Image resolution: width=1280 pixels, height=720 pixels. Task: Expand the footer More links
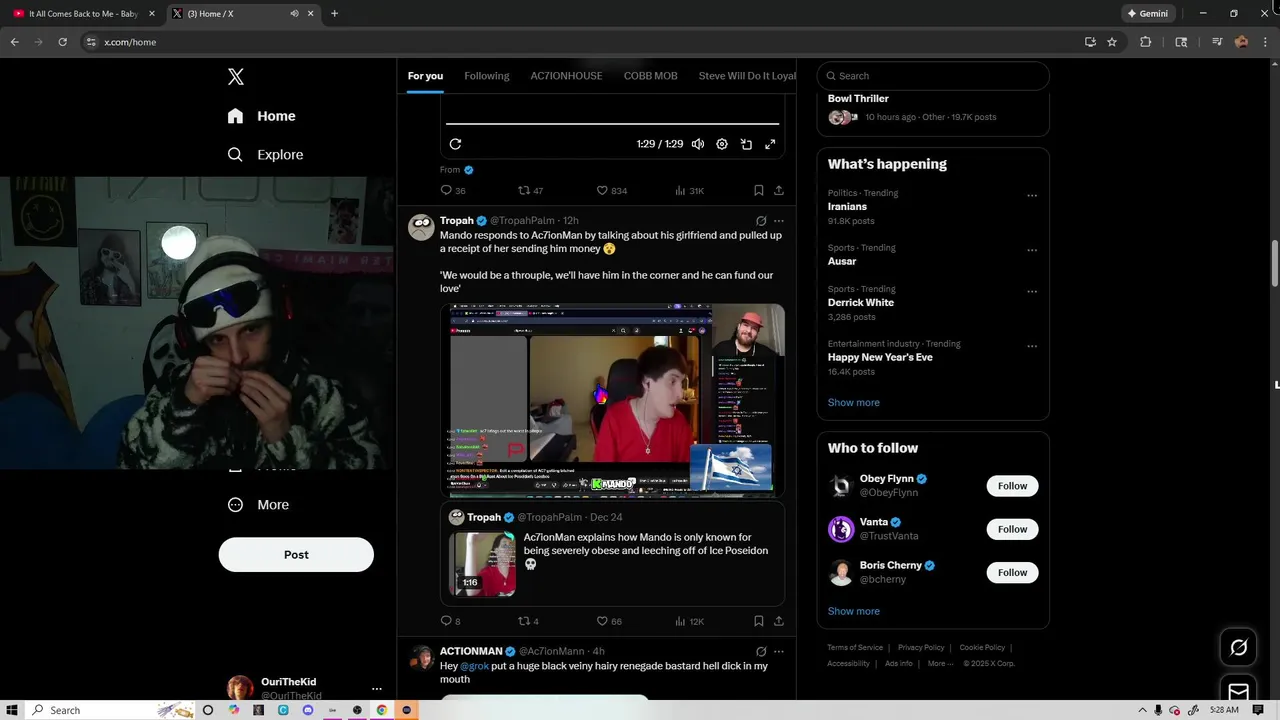[x=938, y=663]
